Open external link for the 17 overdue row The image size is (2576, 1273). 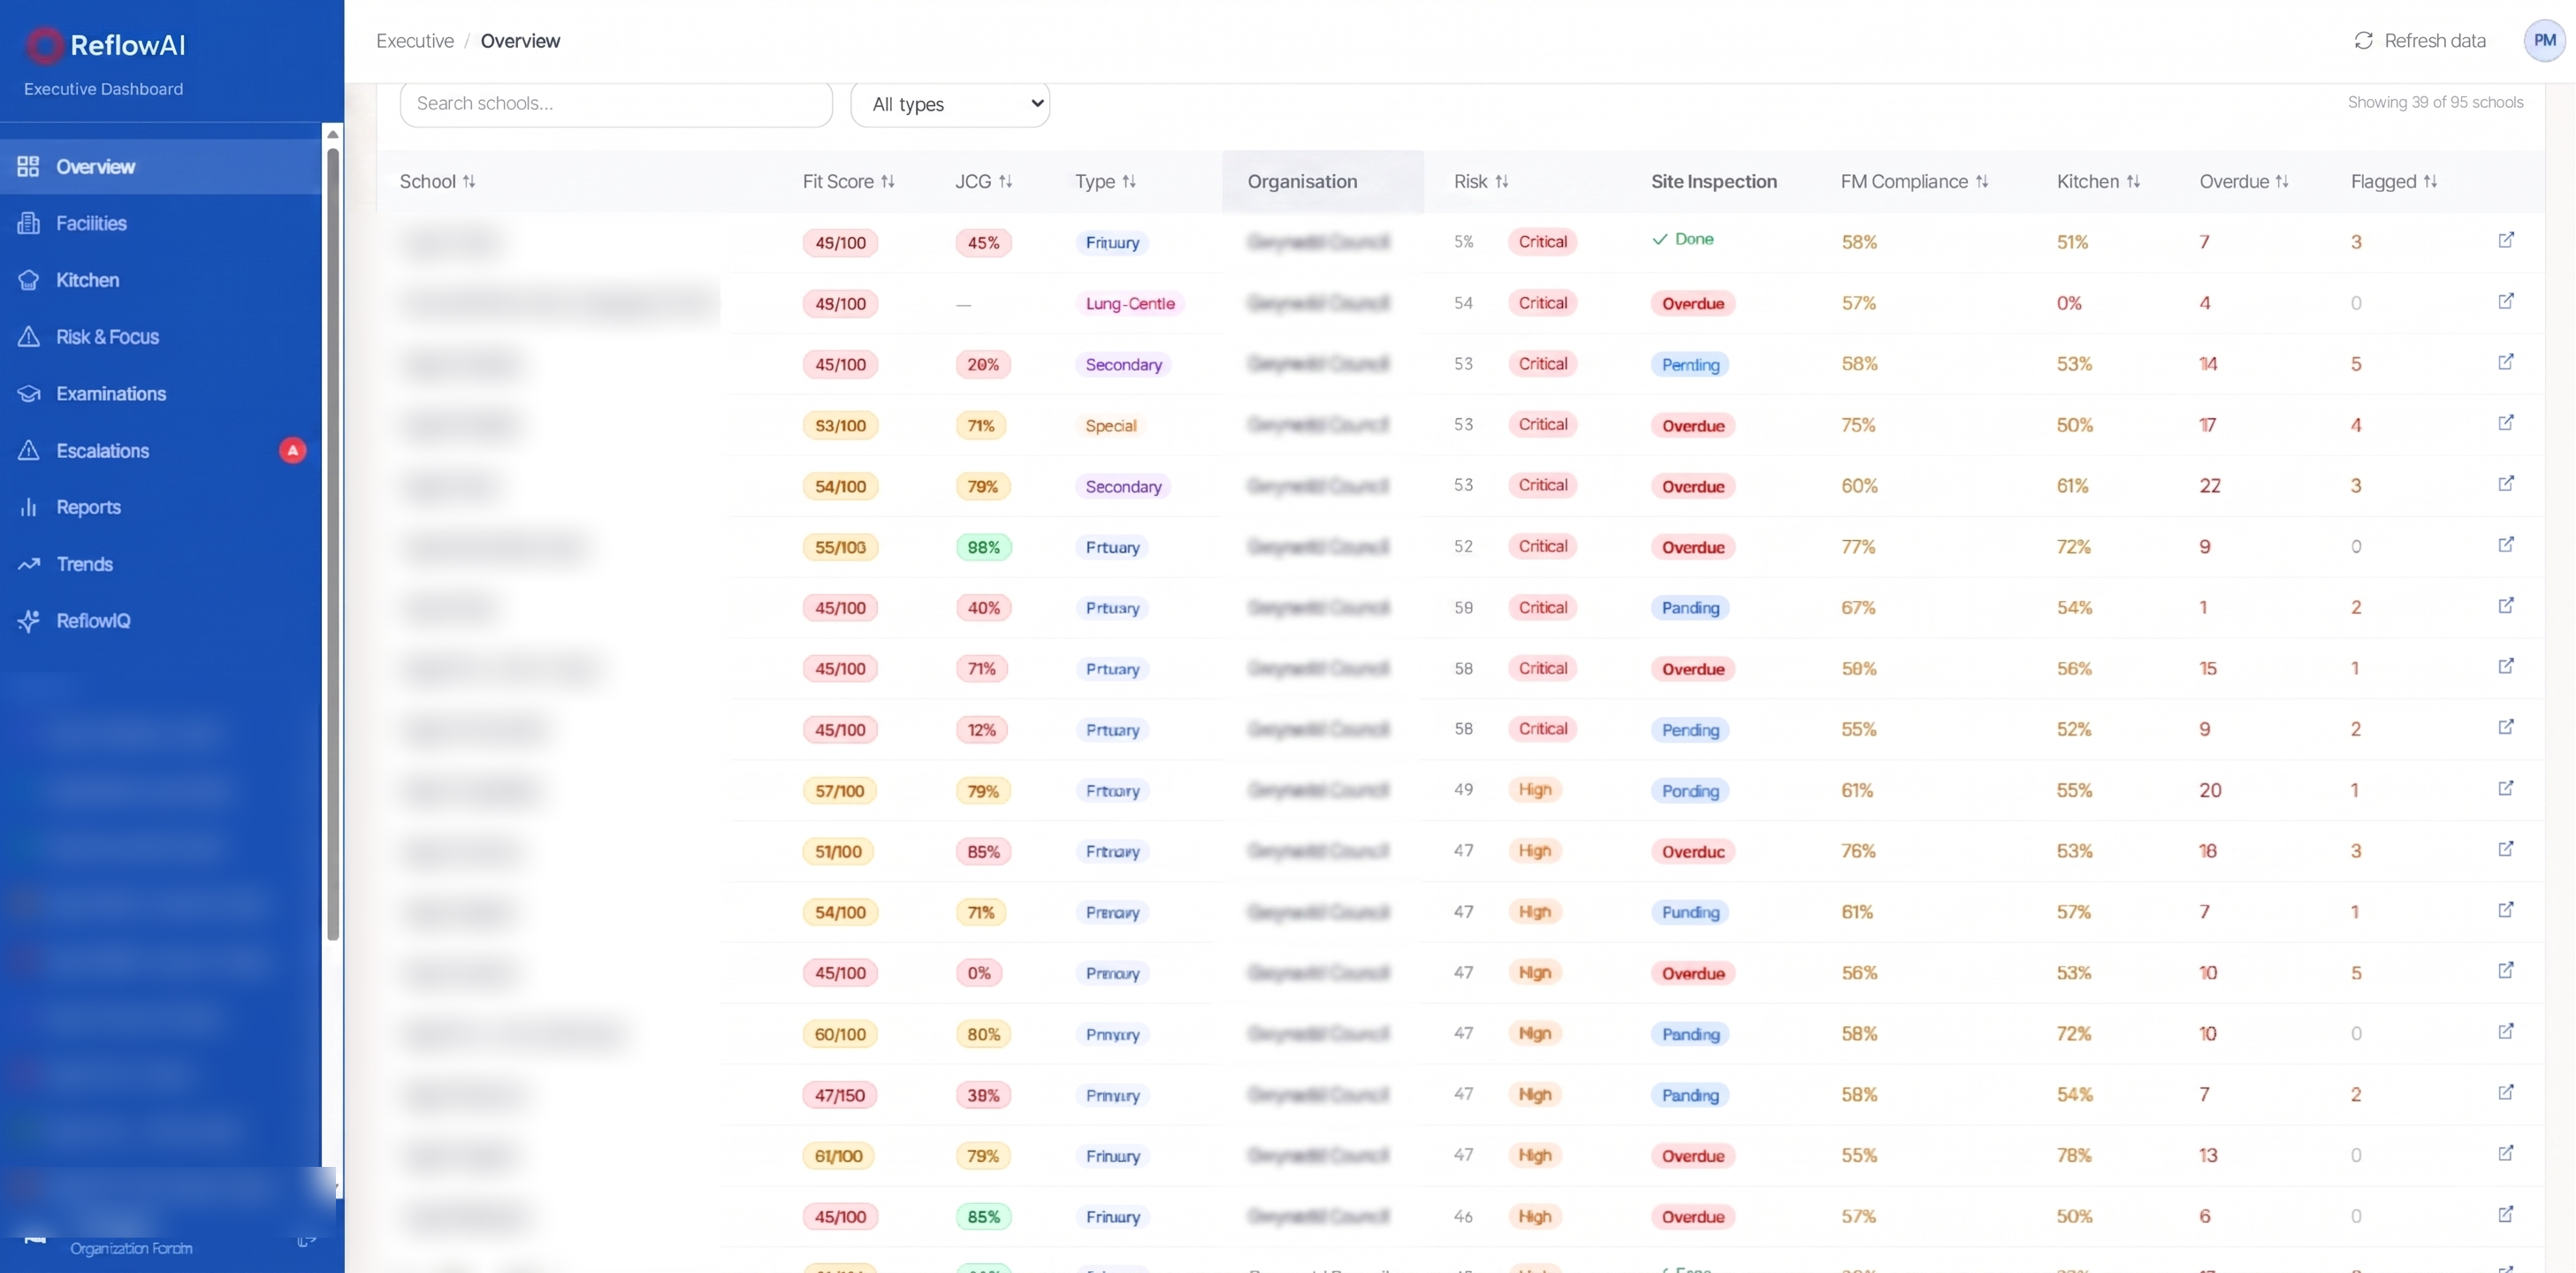[x=2506, y=423]
